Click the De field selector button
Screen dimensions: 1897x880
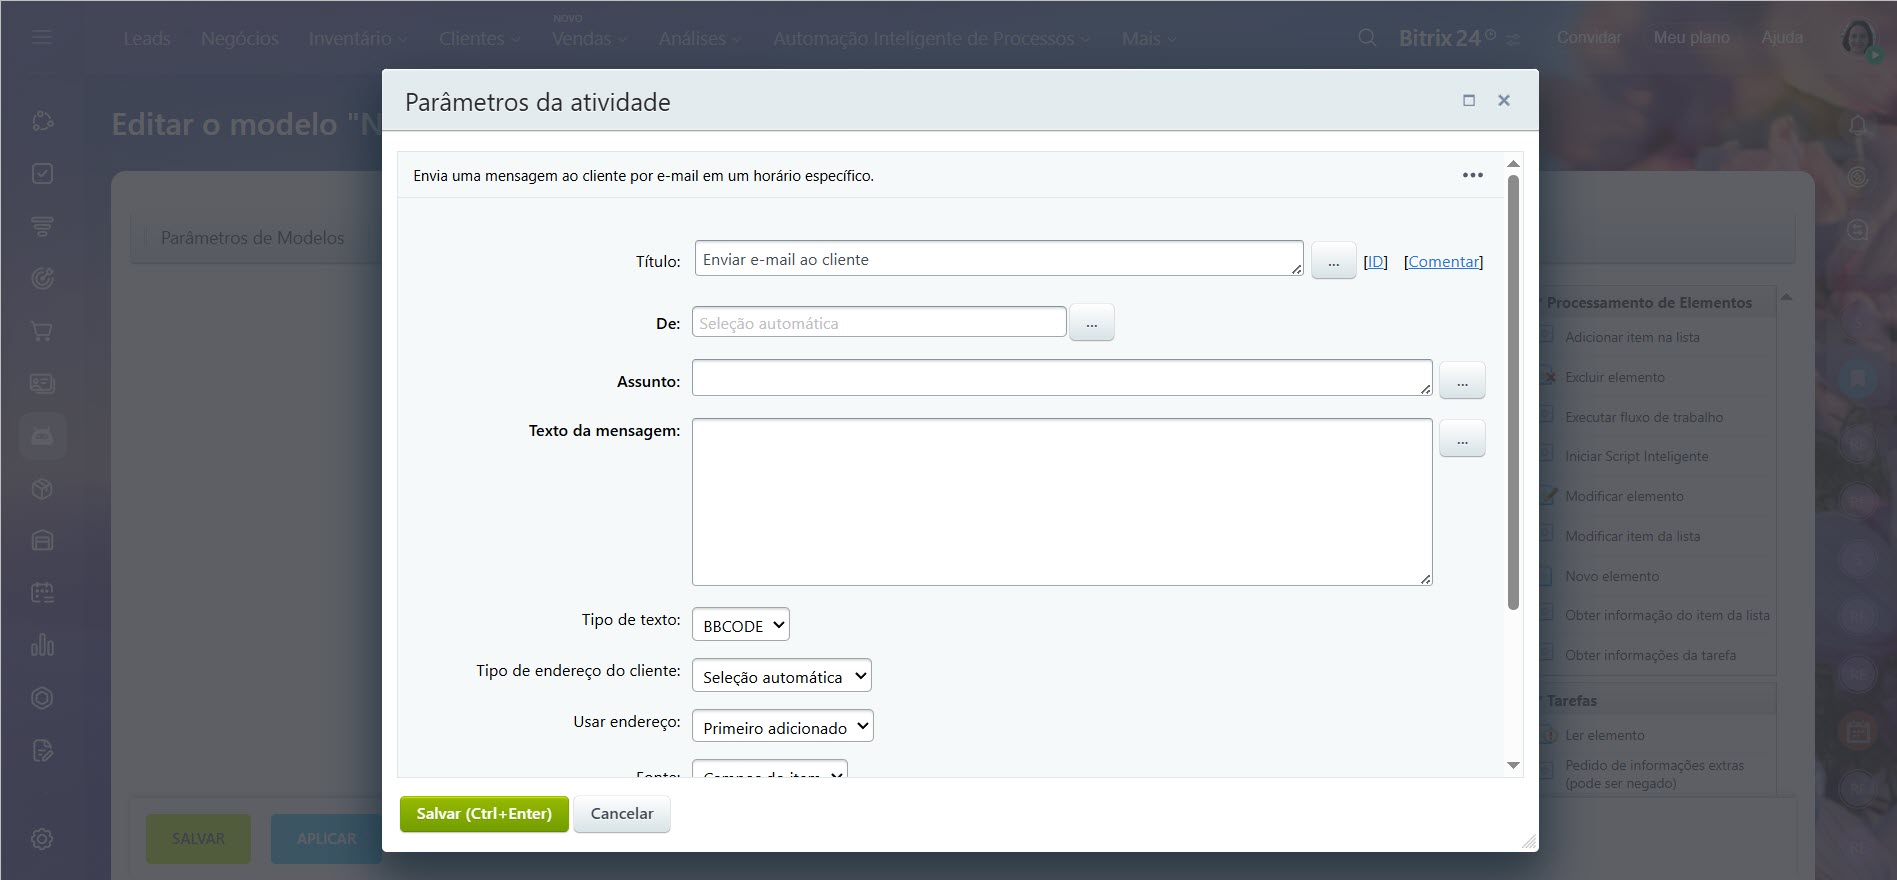(x=1091, y=323)
